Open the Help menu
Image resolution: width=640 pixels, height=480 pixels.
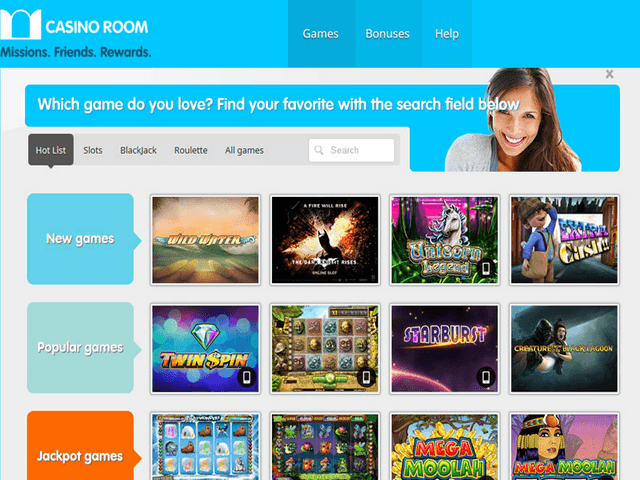tap(447, 34)
